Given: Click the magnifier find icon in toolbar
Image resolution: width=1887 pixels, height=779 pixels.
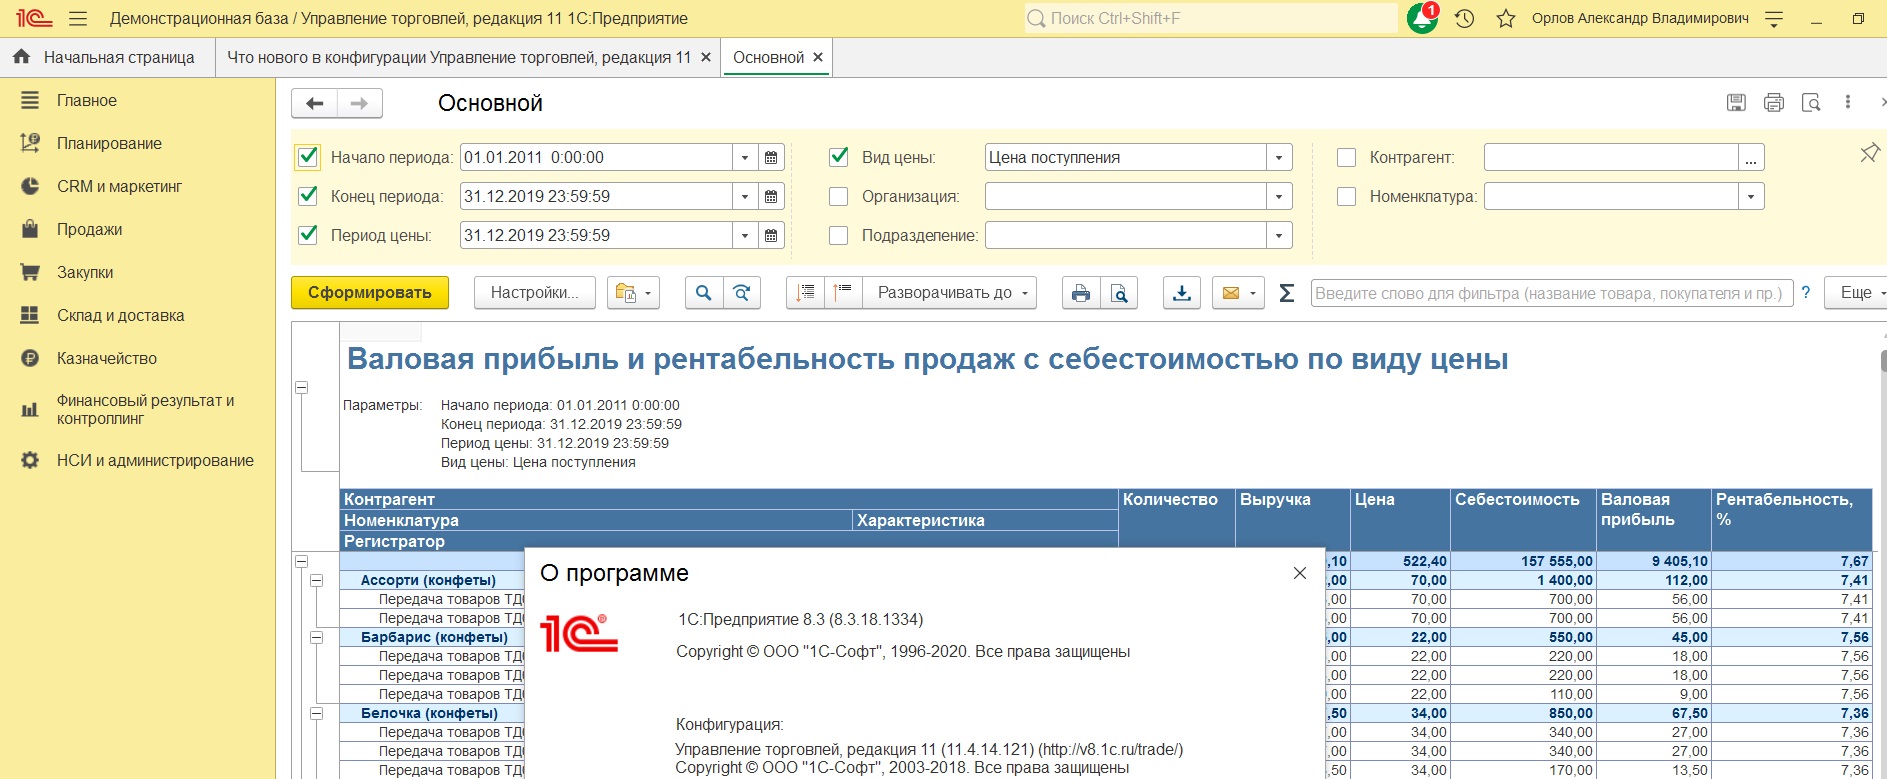Looking at the screenshot, I should tap(704, 293).
